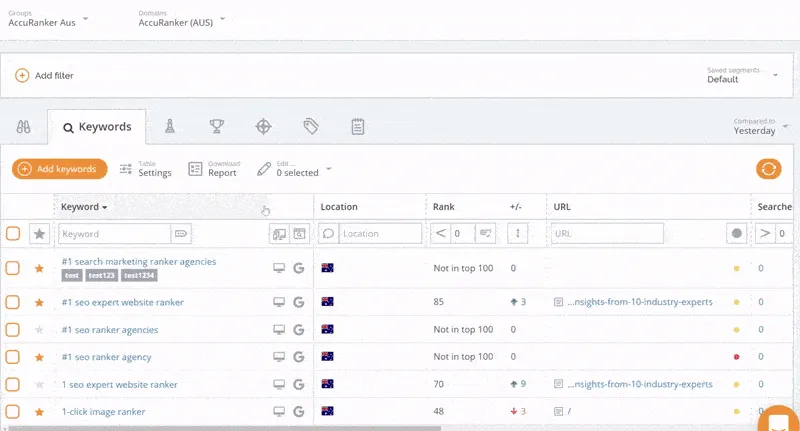Click Google icon for #1 seo ranker agencies

pyautogui.click(x=299, y=329)
